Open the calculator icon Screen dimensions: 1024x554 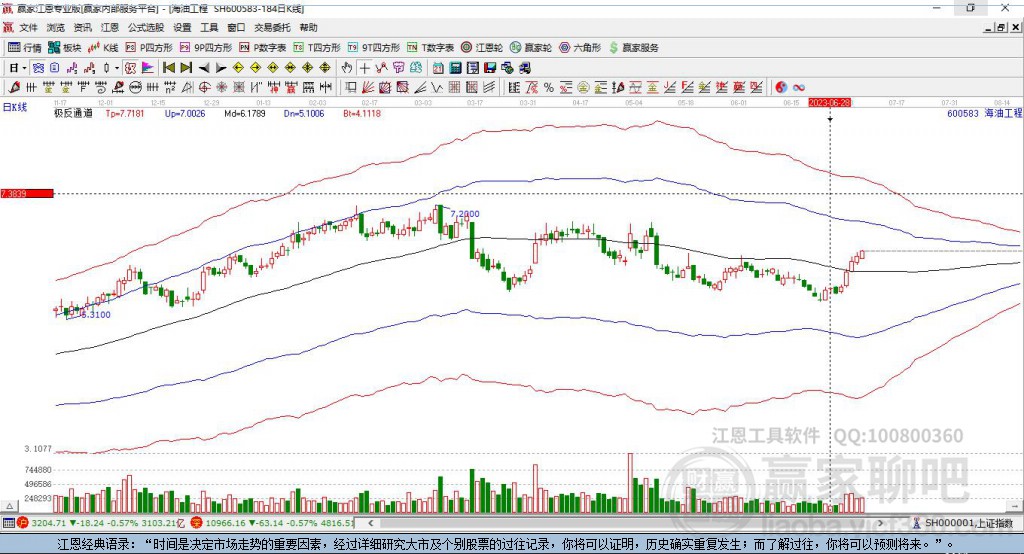455,68
